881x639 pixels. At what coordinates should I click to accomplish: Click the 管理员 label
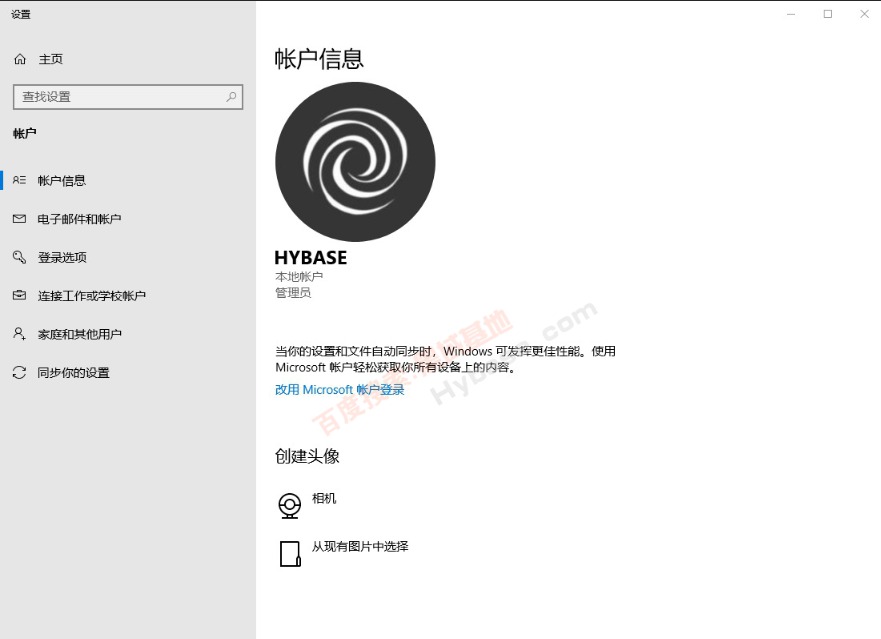pos(293,293)
